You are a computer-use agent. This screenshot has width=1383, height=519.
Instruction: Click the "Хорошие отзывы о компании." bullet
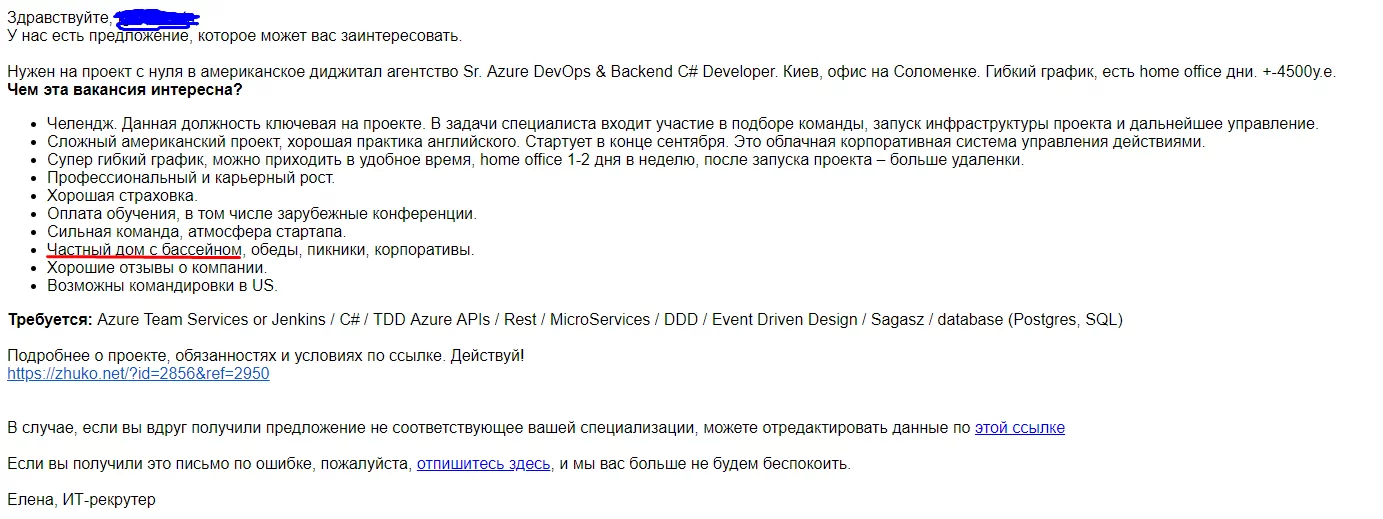point(157,268)
